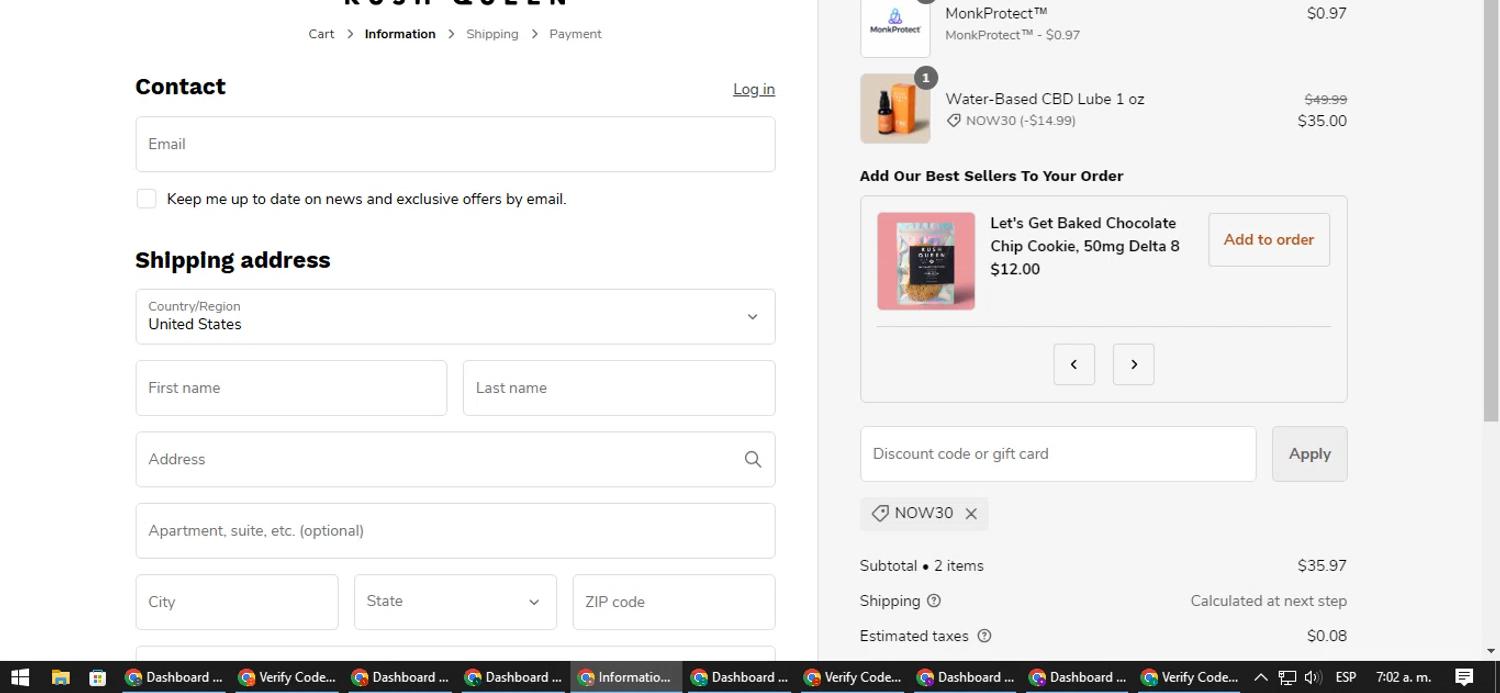
Task: Go to Cart breadcrumb step
Action: pos(321,34)
